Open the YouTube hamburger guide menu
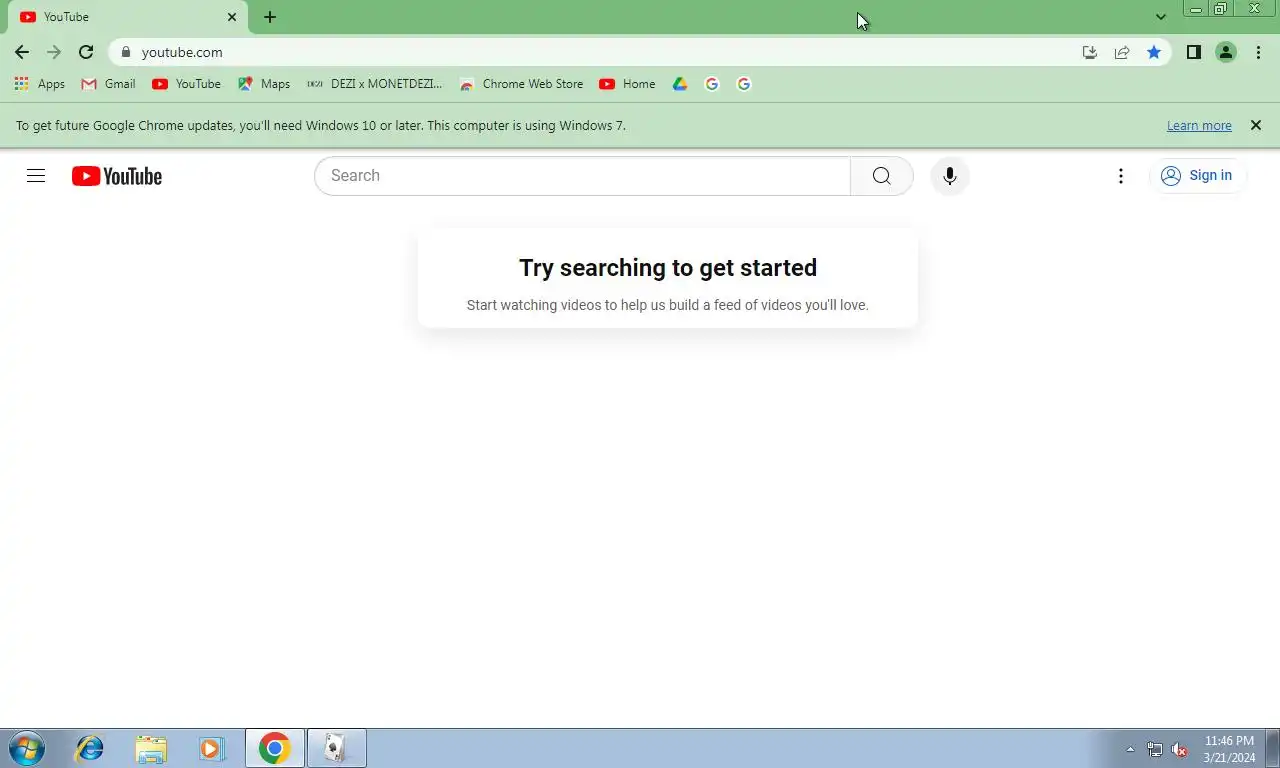The width and height of the screenshot is (1280, 768). click(36, 176)
